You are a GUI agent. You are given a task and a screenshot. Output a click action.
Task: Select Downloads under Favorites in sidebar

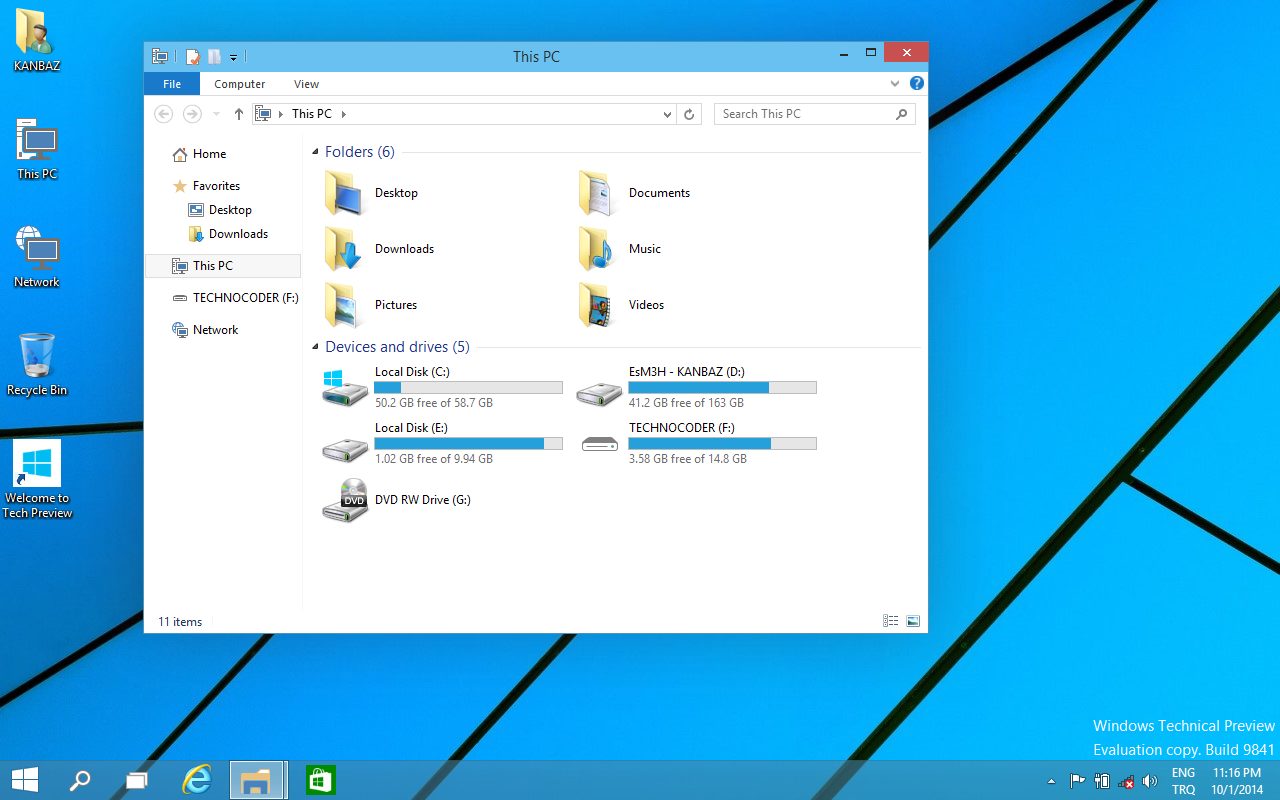[x=238, y=234]
